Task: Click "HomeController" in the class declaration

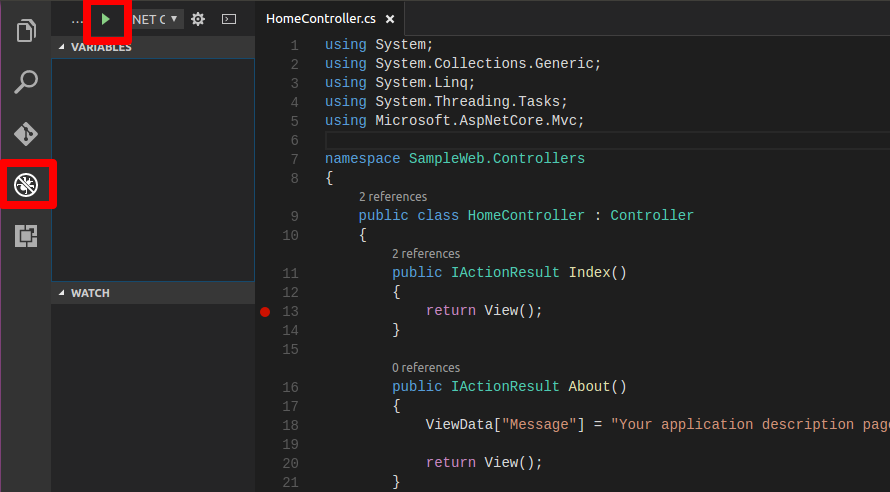Action: (x=526, y=216)
